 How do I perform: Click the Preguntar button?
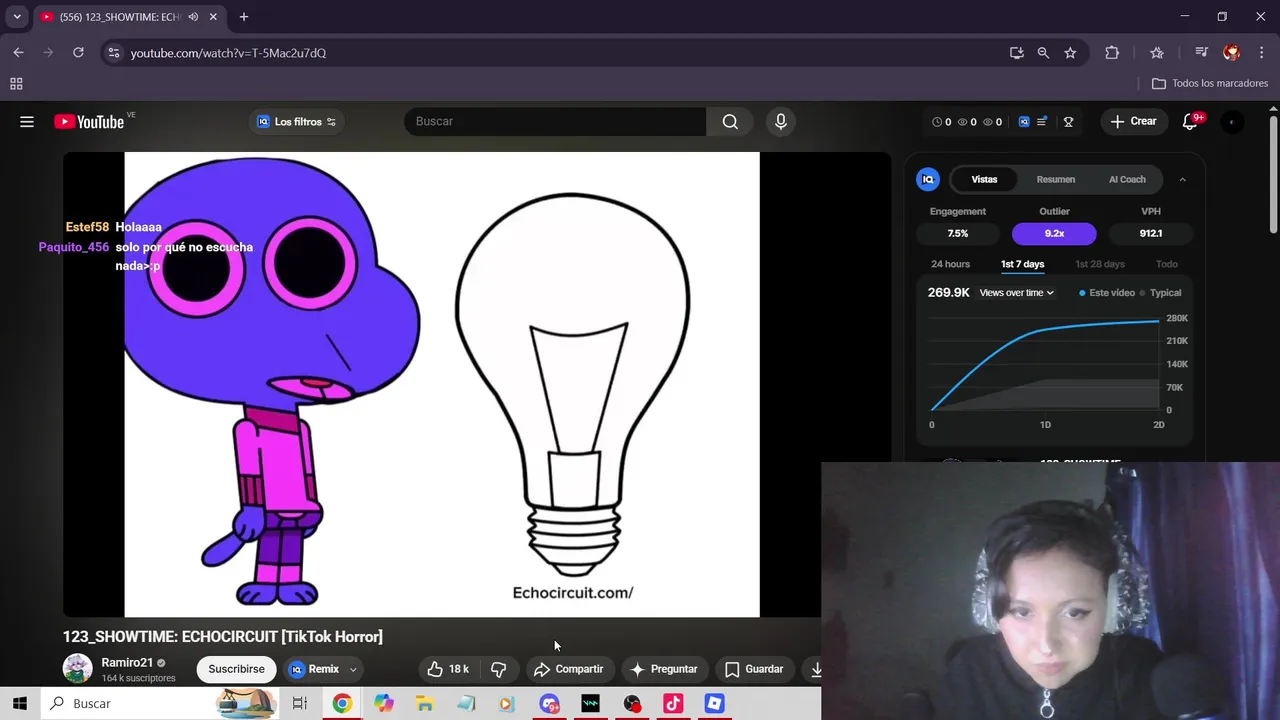664,669
